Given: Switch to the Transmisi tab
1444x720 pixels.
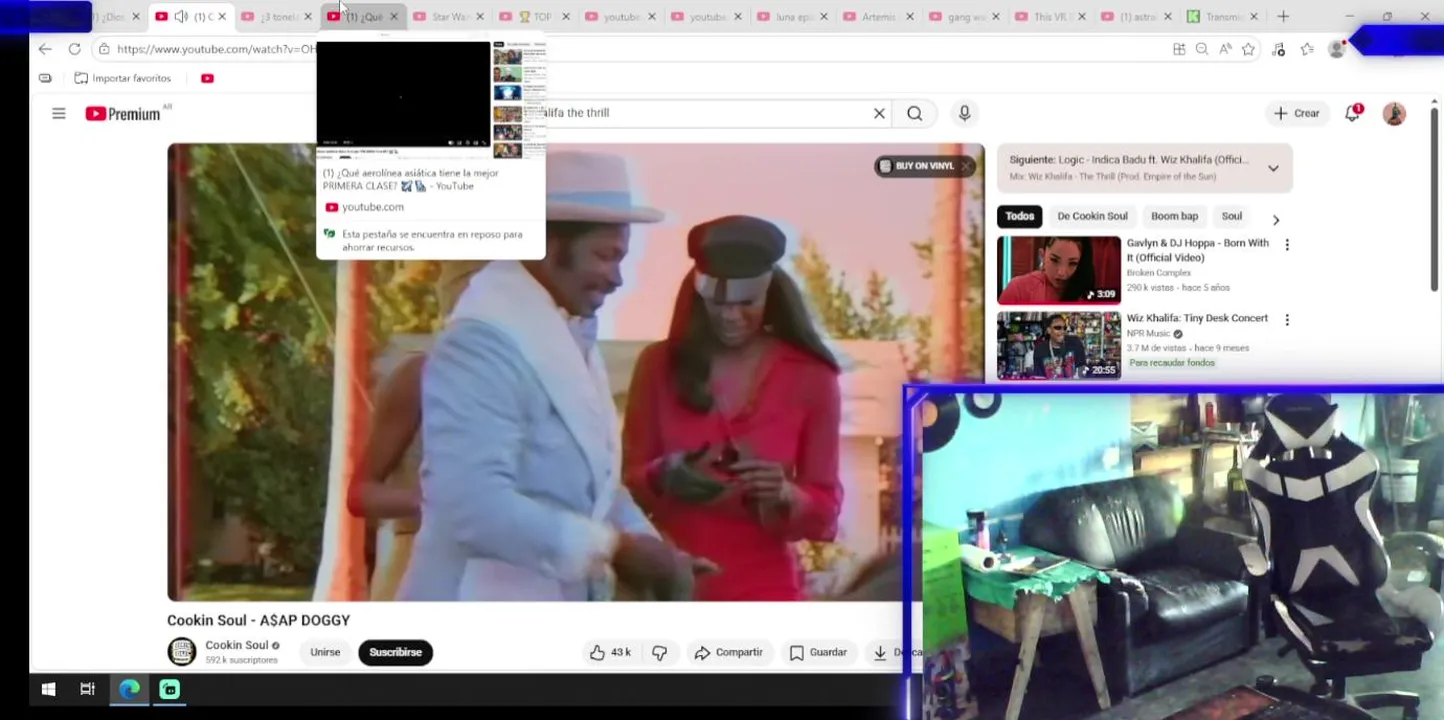Looking at the screenshot, I should click(1224, 16).
